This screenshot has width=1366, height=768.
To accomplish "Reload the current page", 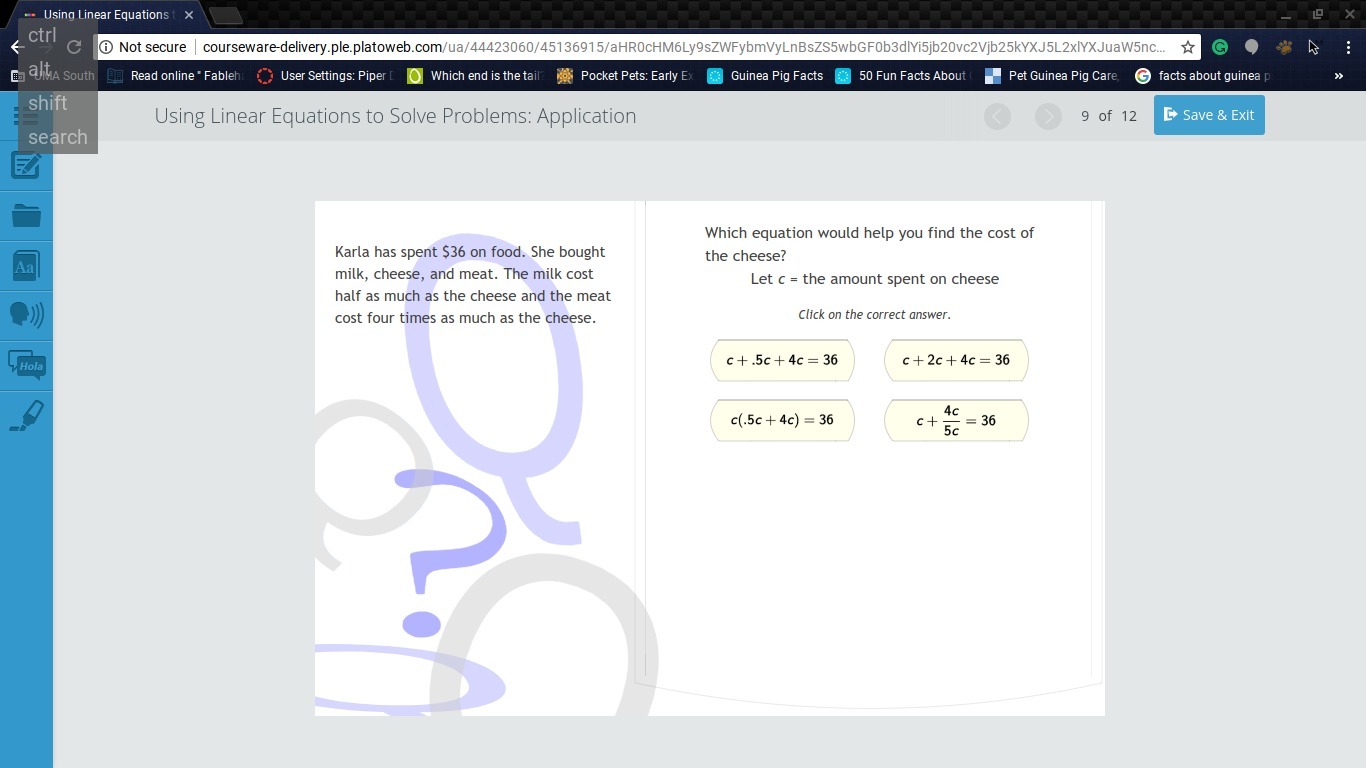I will 73,47.
